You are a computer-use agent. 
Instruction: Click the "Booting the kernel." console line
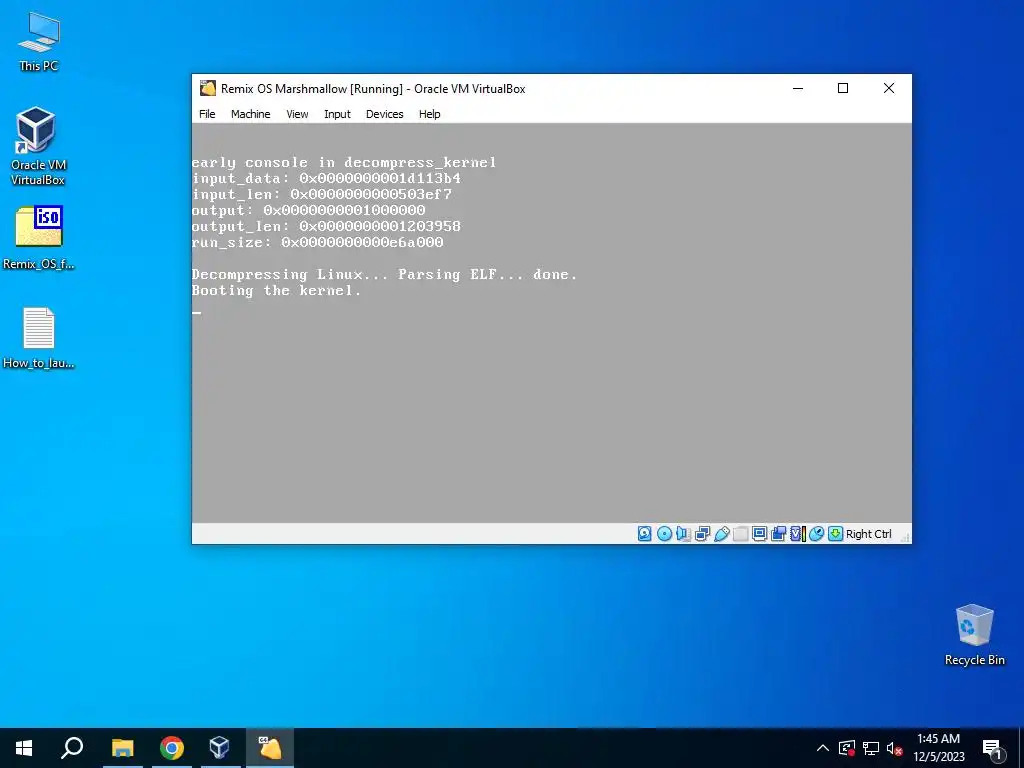[276, 291]
